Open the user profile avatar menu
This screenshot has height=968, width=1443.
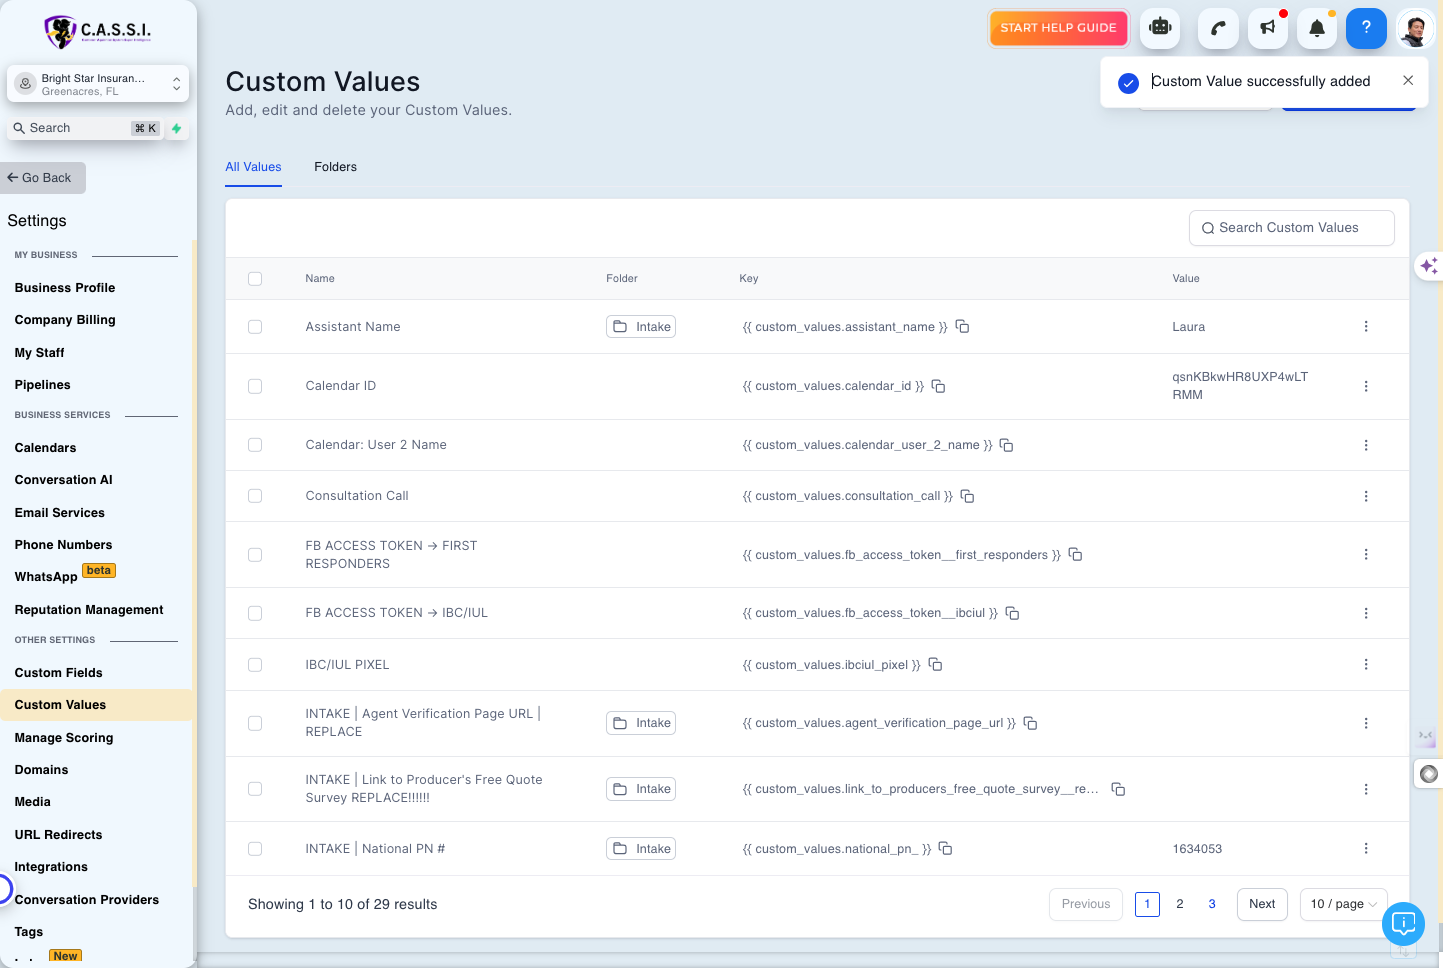click(x=1415, y=28)
